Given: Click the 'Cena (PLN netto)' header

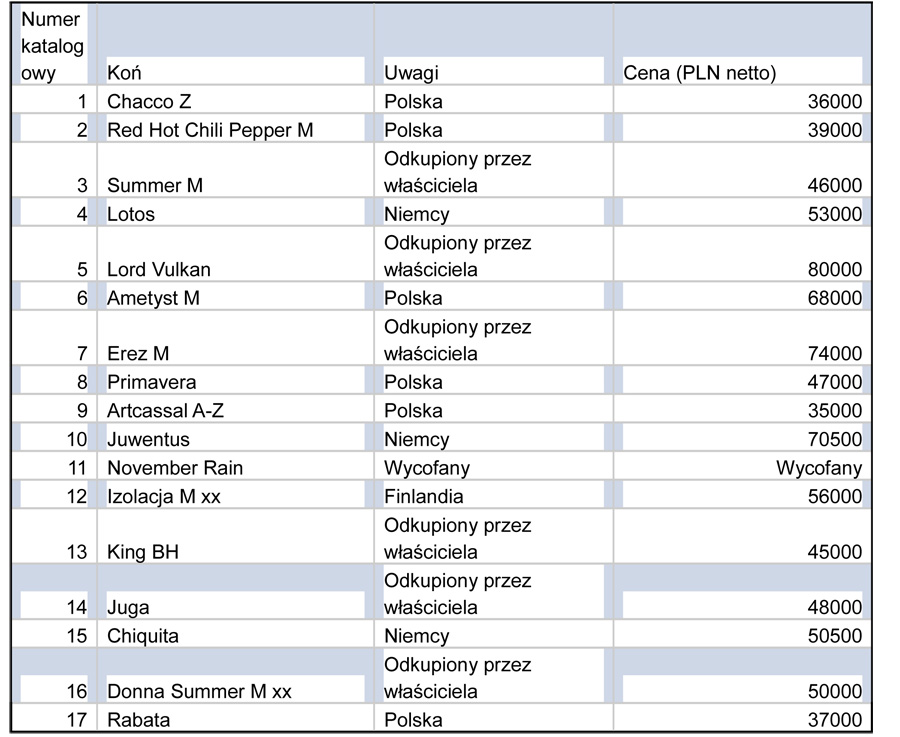Looking at the screenshot, I should coord(699,72).
